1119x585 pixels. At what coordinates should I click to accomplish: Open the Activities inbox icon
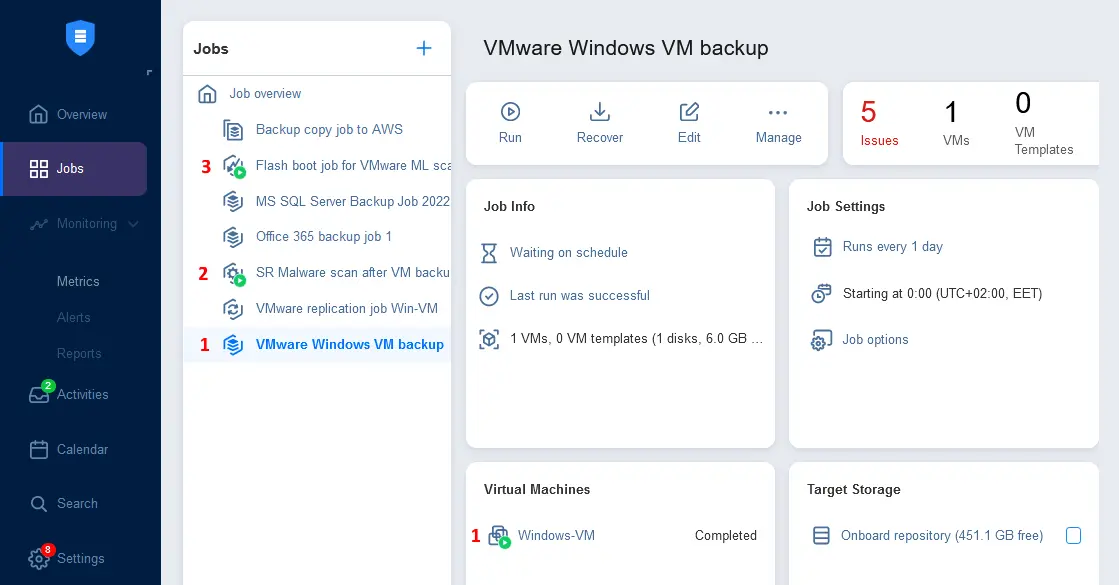click(39, 395)
